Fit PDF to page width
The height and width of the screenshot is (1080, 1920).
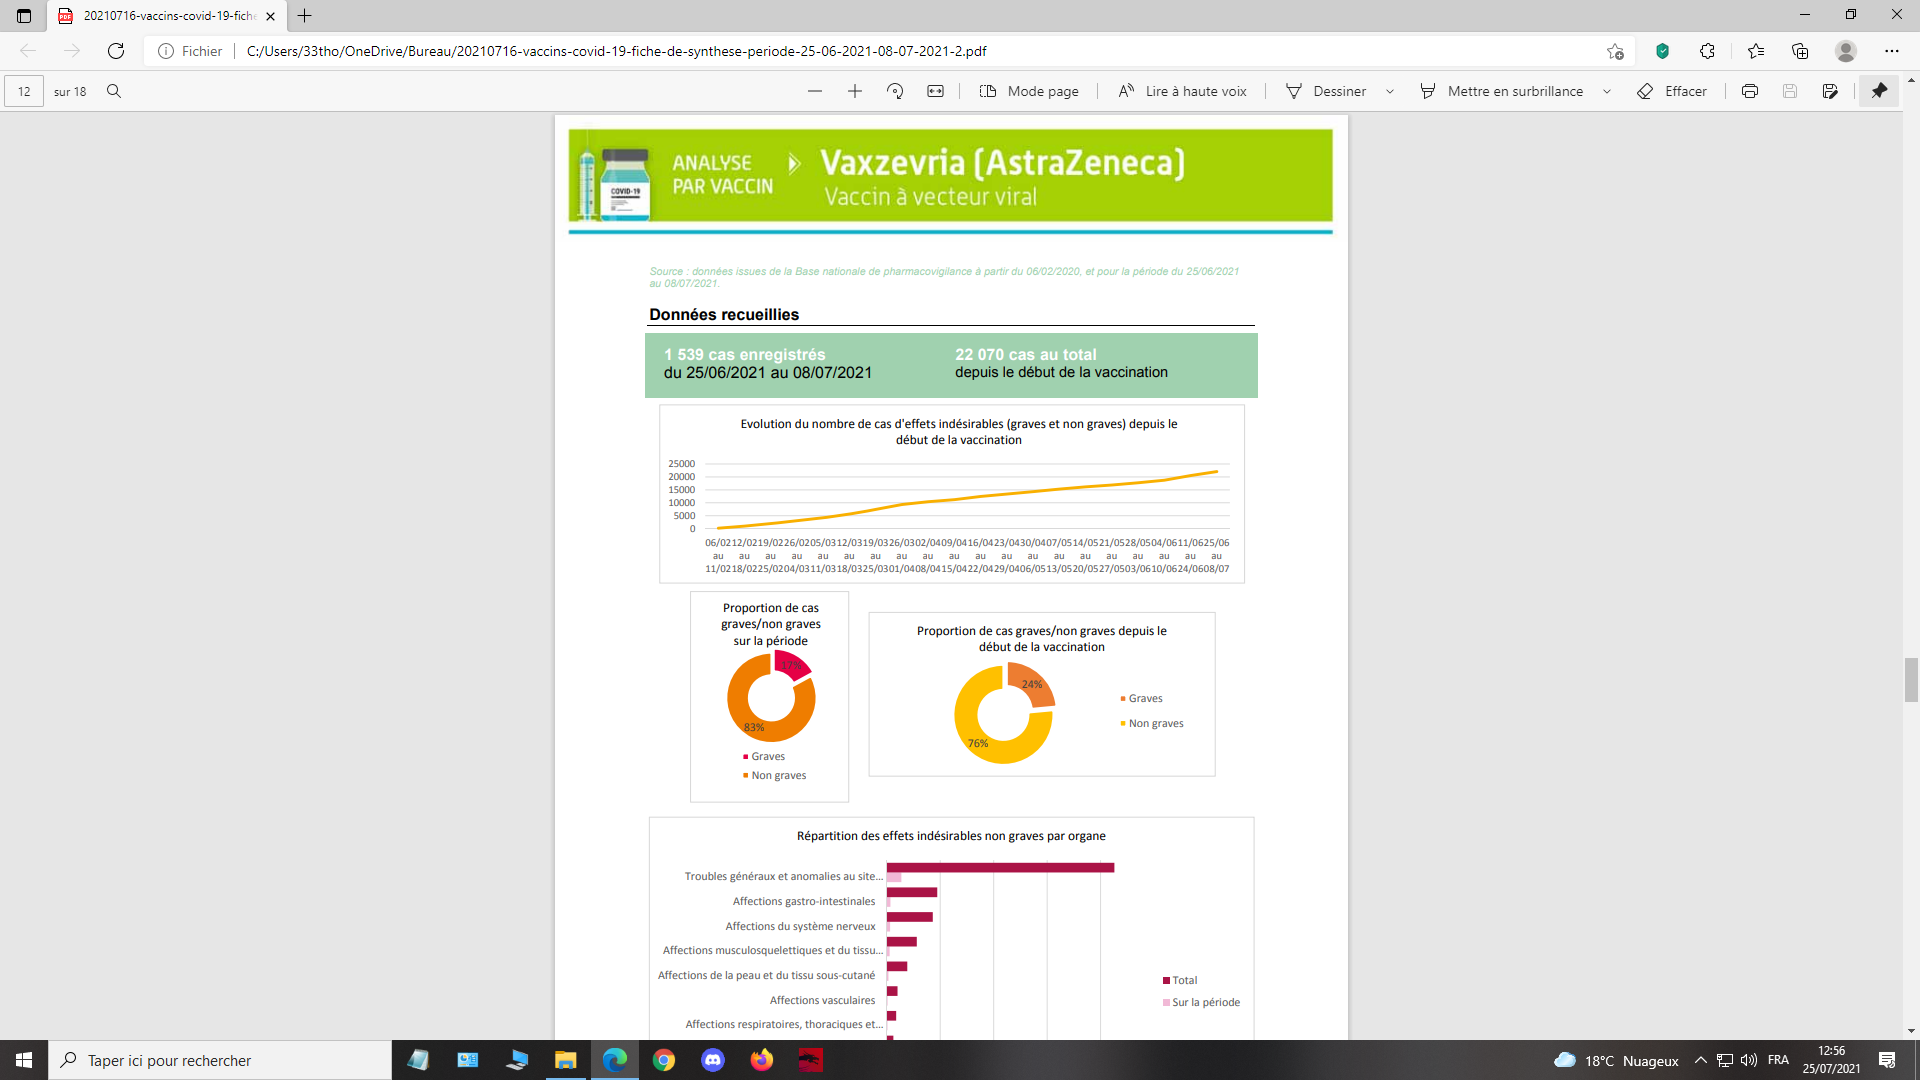coord(935,91)
